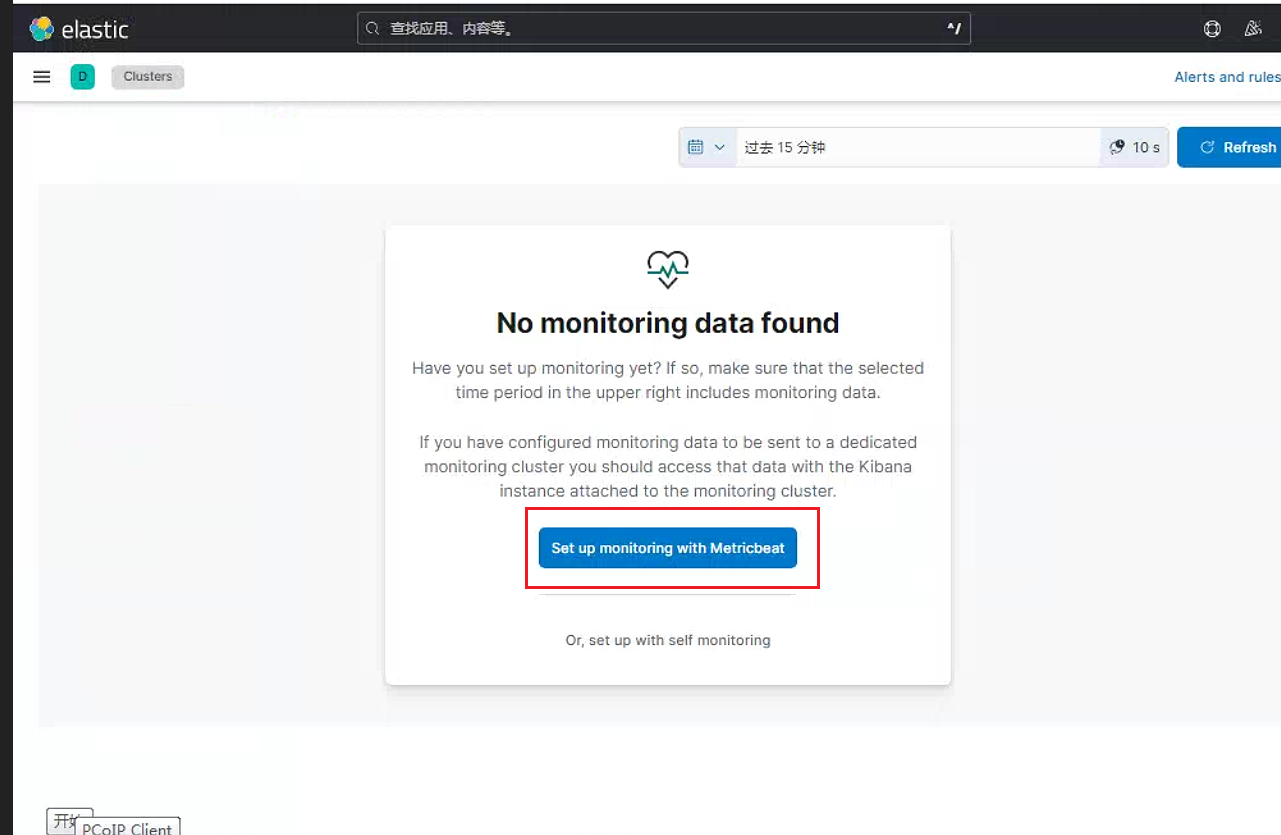Click the PCoIP Client tooltip label
Image resolution: width=1281 pixels, height=835 pixels.
[127, 828]
